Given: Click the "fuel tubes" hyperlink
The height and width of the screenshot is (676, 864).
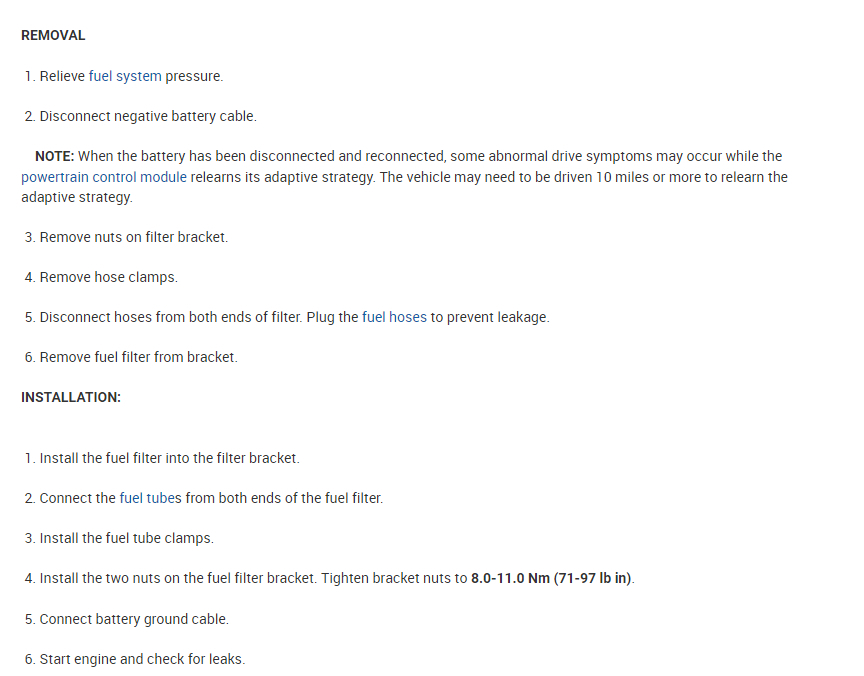Looking at the screenshot, I should pyautogui.click(x=150, y=498).
